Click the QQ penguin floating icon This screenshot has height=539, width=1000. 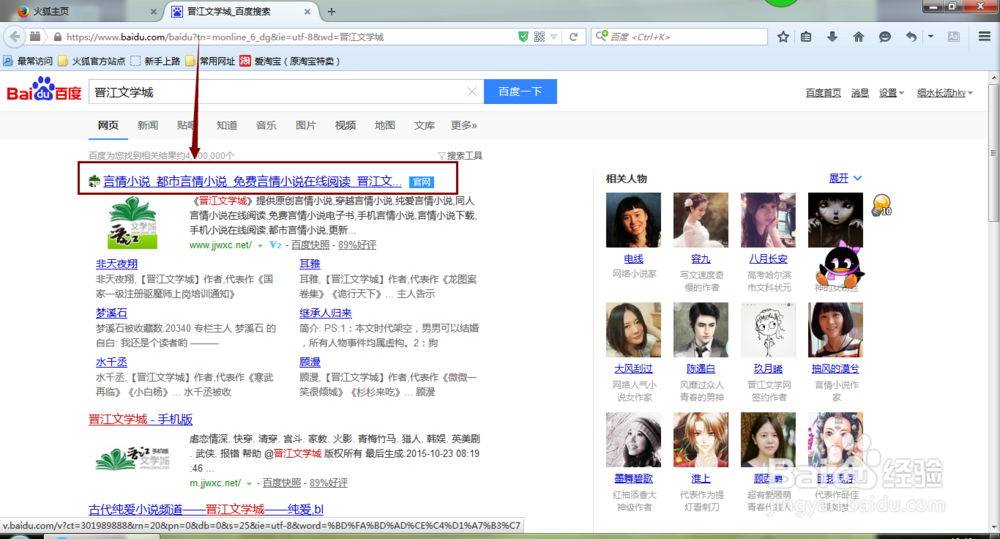point(840,267)
